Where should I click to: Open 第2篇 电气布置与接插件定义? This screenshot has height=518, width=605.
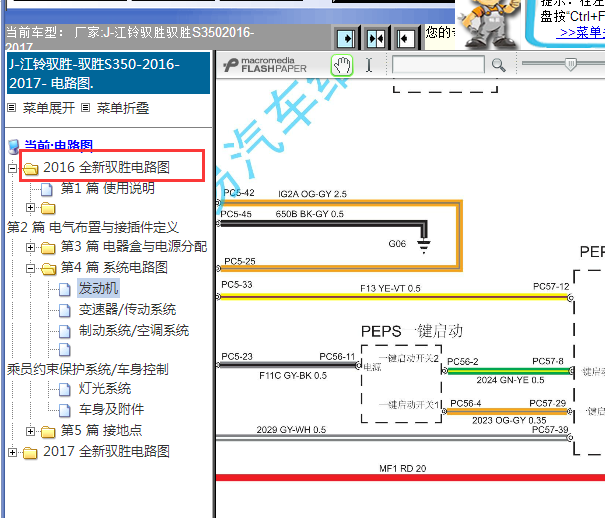(x=93, y=227)
